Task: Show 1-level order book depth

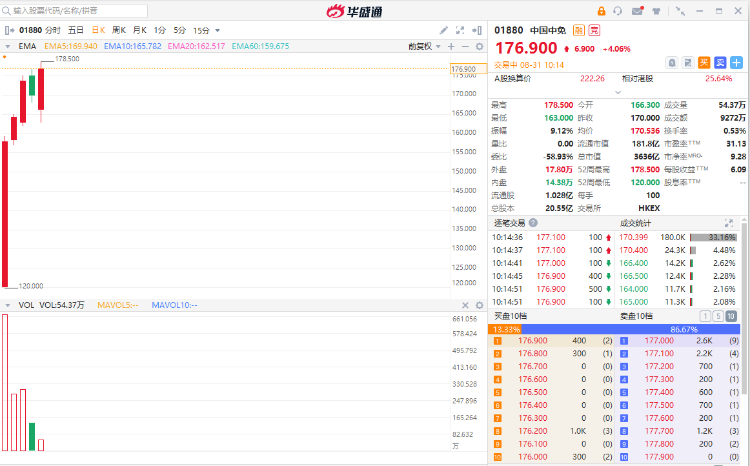Action: point(706,316)
